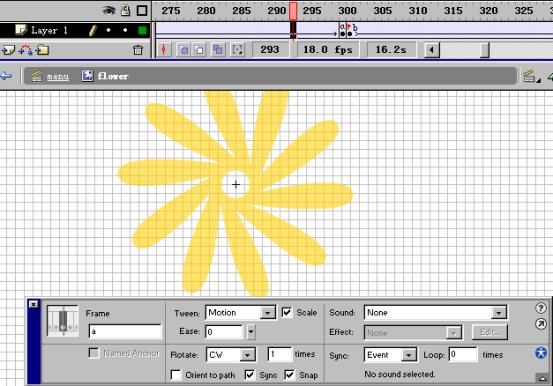553x386 pixels.
Task: Click the red playhead at frame 293
Action: click(293, 11)
